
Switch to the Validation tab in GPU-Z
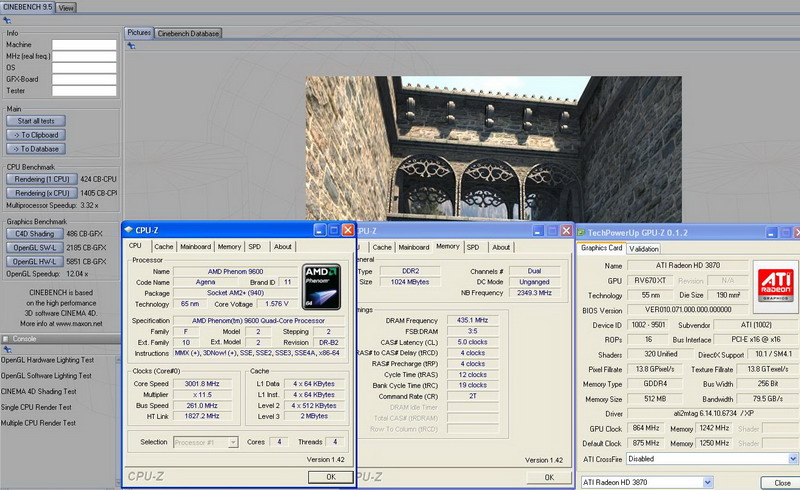645,249
